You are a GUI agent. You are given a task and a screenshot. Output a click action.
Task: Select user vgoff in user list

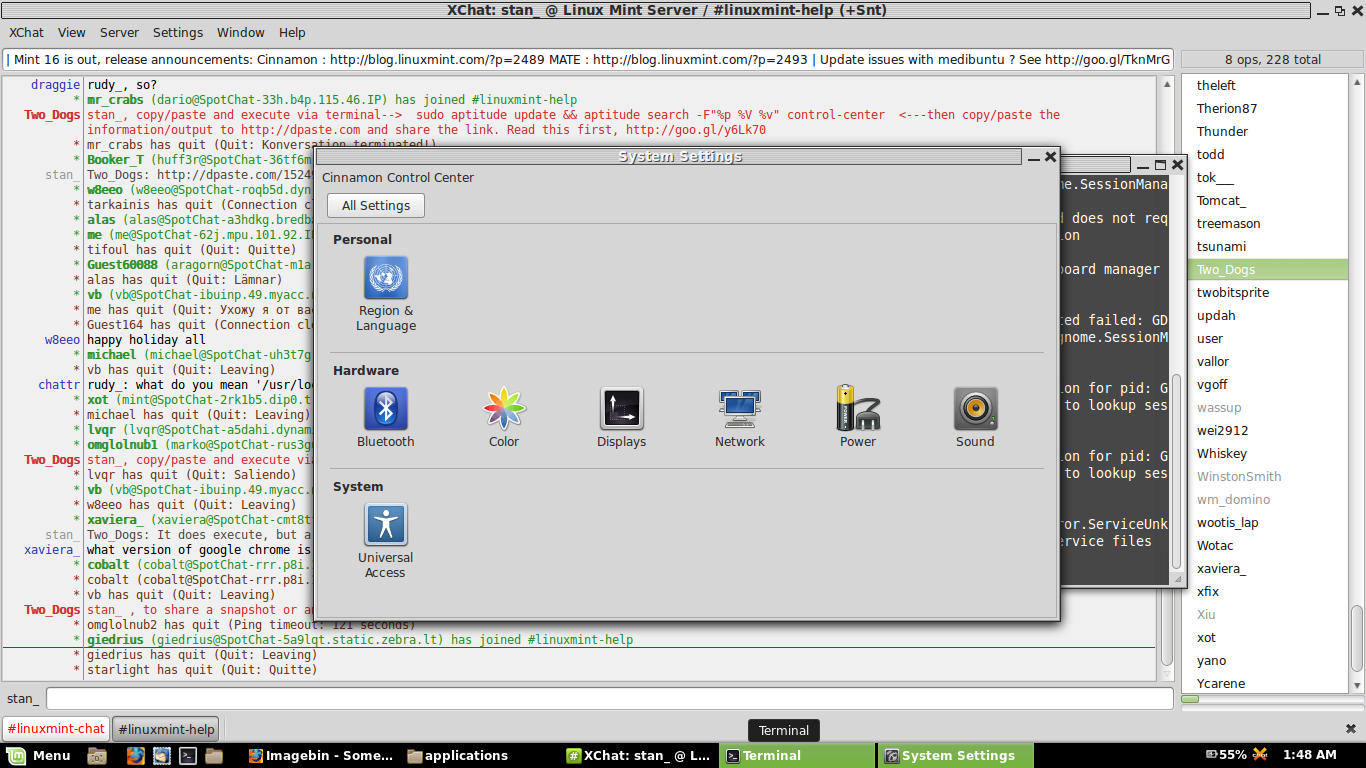(1212, 384)
